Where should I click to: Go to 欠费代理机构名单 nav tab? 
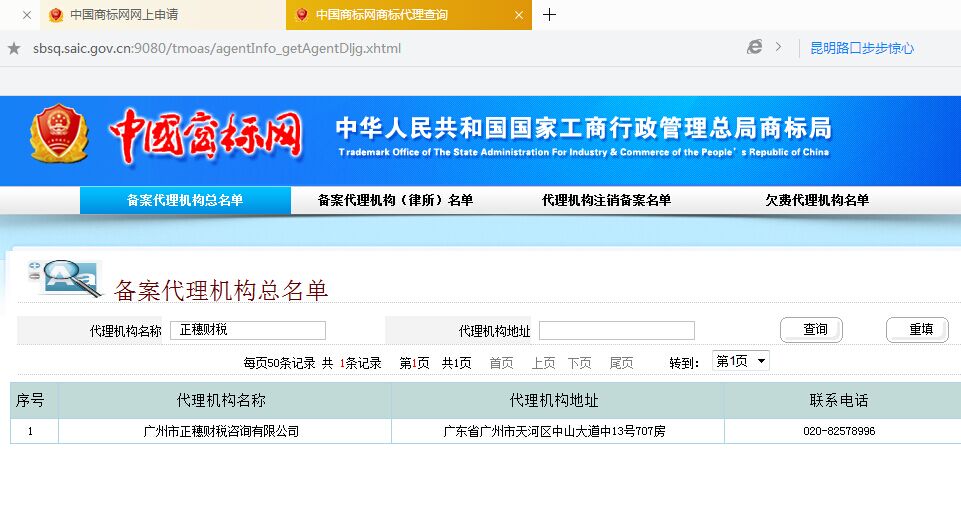coord(817,200)
